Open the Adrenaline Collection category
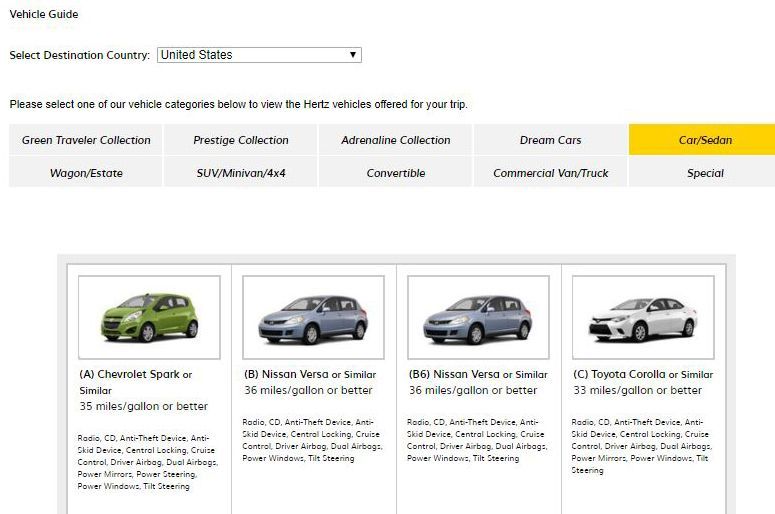This screenshot has width=775, height=514. [x=395, y=140]
